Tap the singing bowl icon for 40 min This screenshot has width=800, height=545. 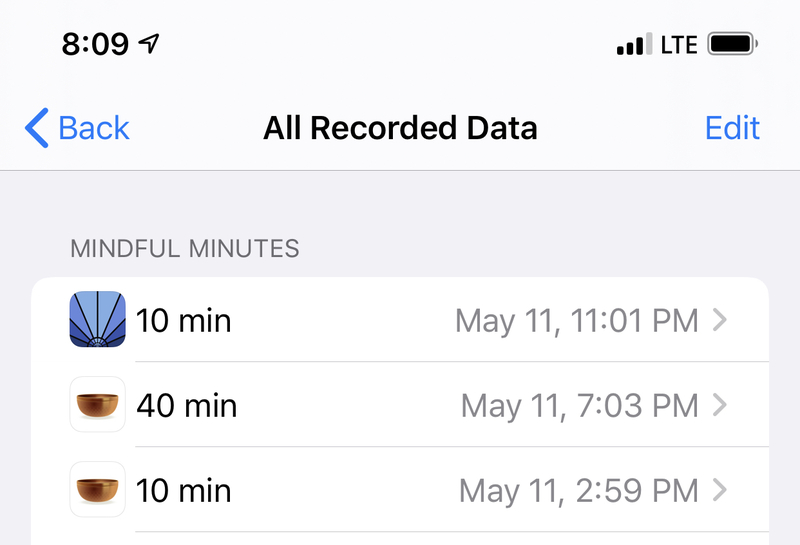97,404
